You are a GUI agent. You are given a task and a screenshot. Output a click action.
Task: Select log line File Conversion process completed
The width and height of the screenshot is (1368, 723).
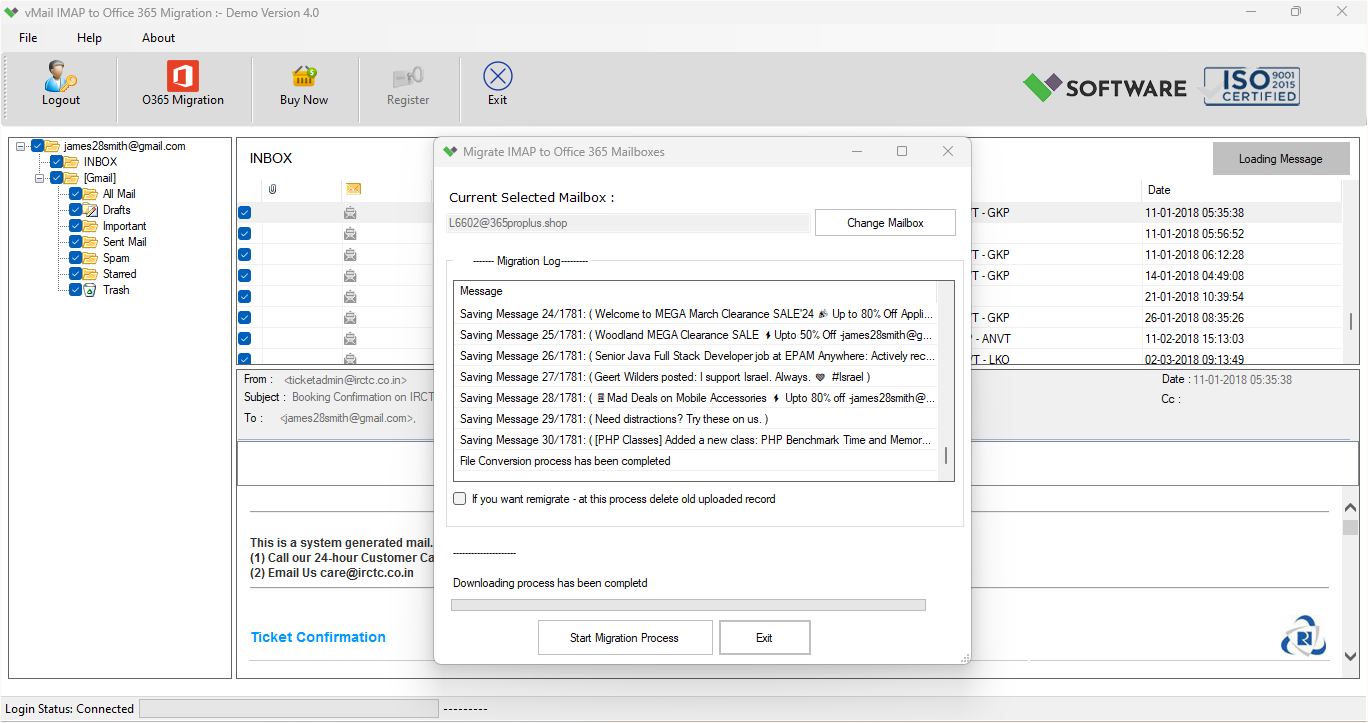pyautogui.click(x=697, y=461)
